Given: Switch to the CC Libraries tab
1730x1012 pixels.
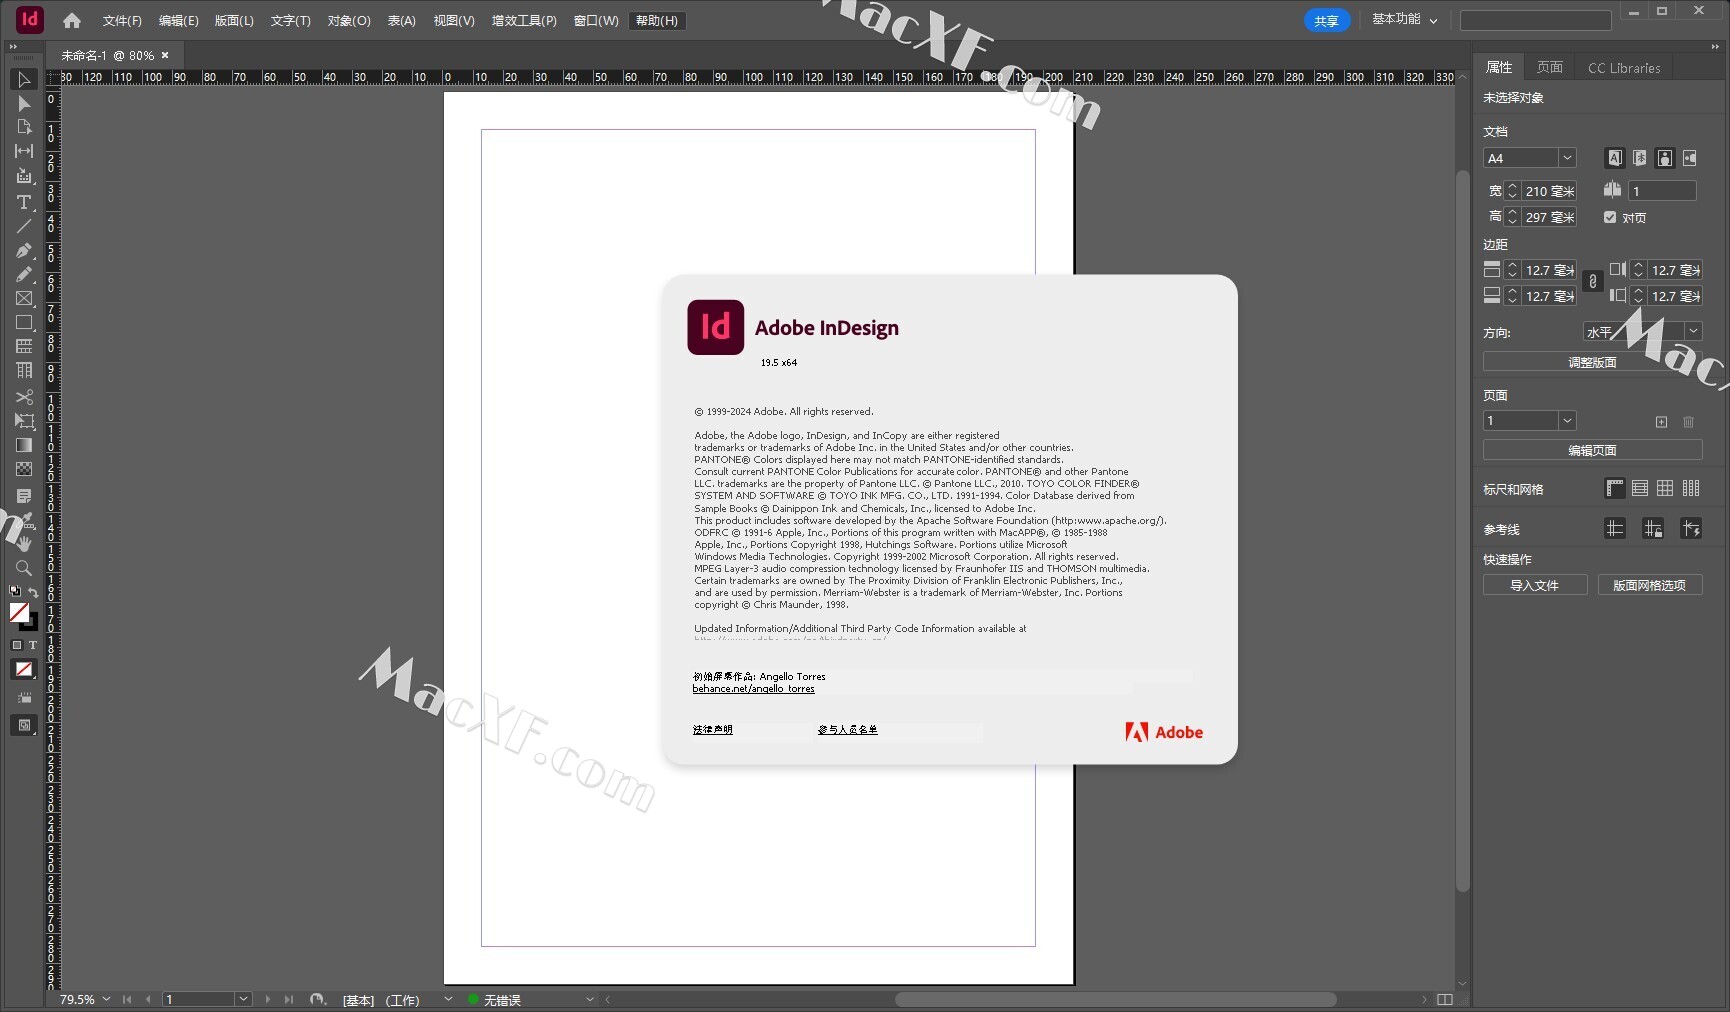Looking at the screenshot, I should click(1624, 67).
